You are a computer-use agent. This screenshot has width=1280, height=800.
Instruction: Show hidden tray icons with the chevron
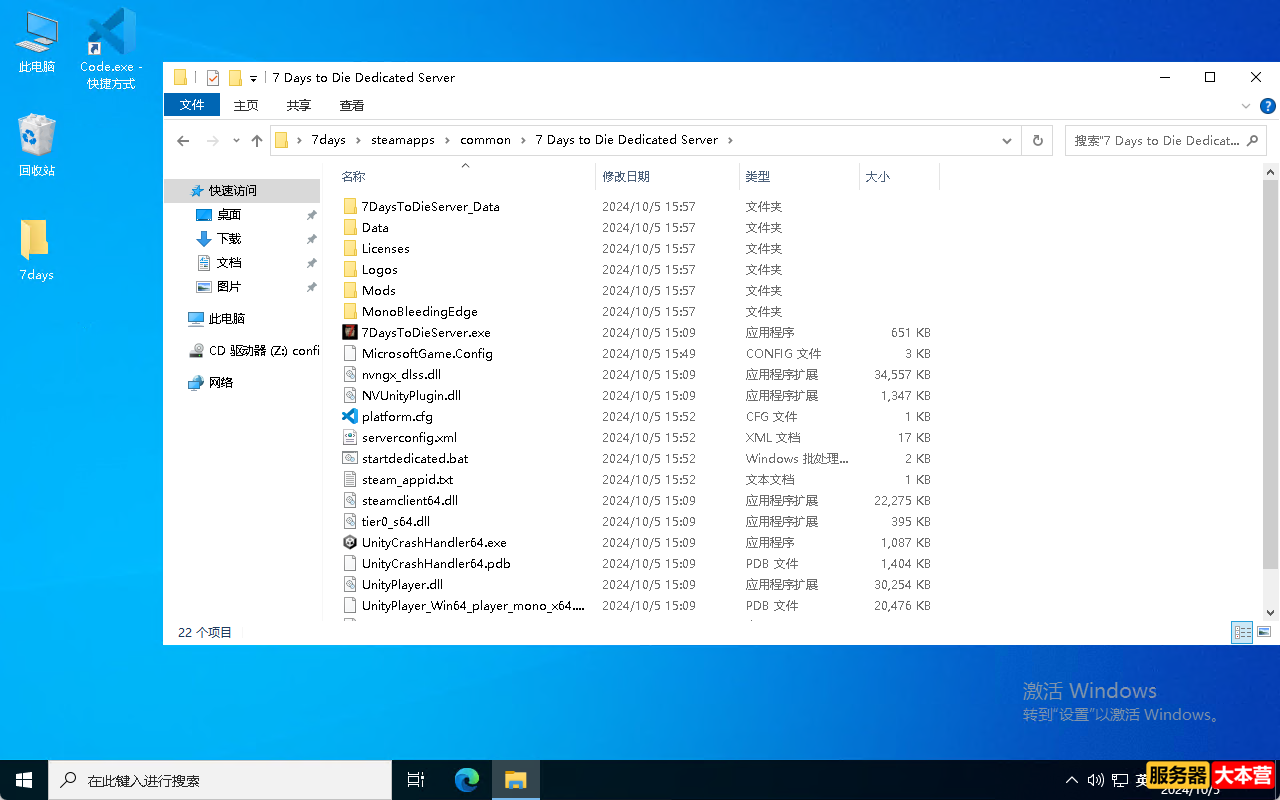click(x=1072, y=780)
